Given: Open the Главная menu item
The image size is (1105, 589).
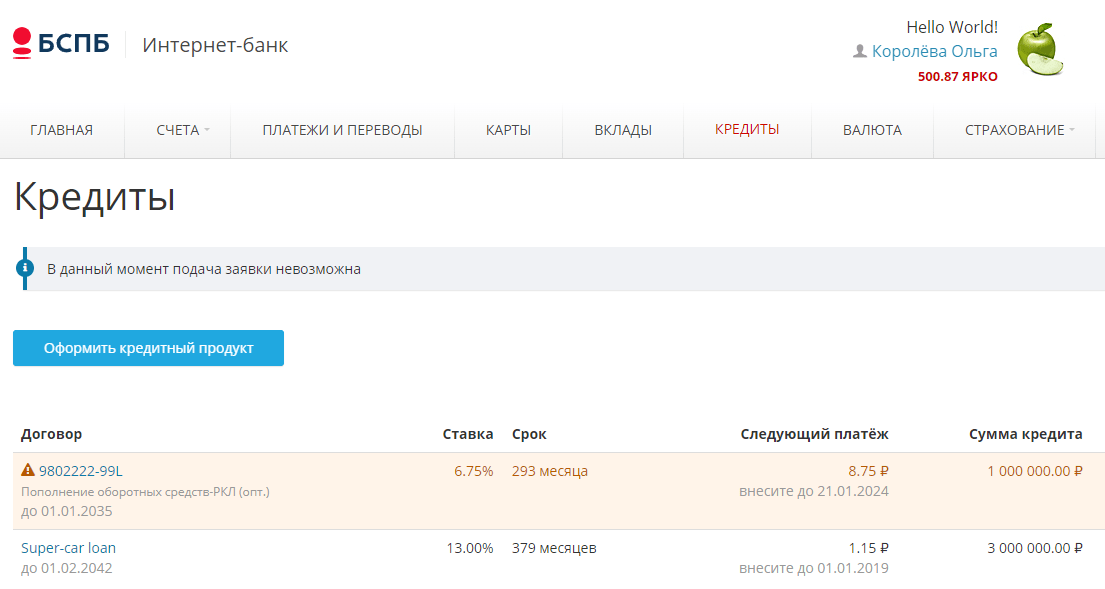Looking at the screenshot, I should click(x=61, y=130).
